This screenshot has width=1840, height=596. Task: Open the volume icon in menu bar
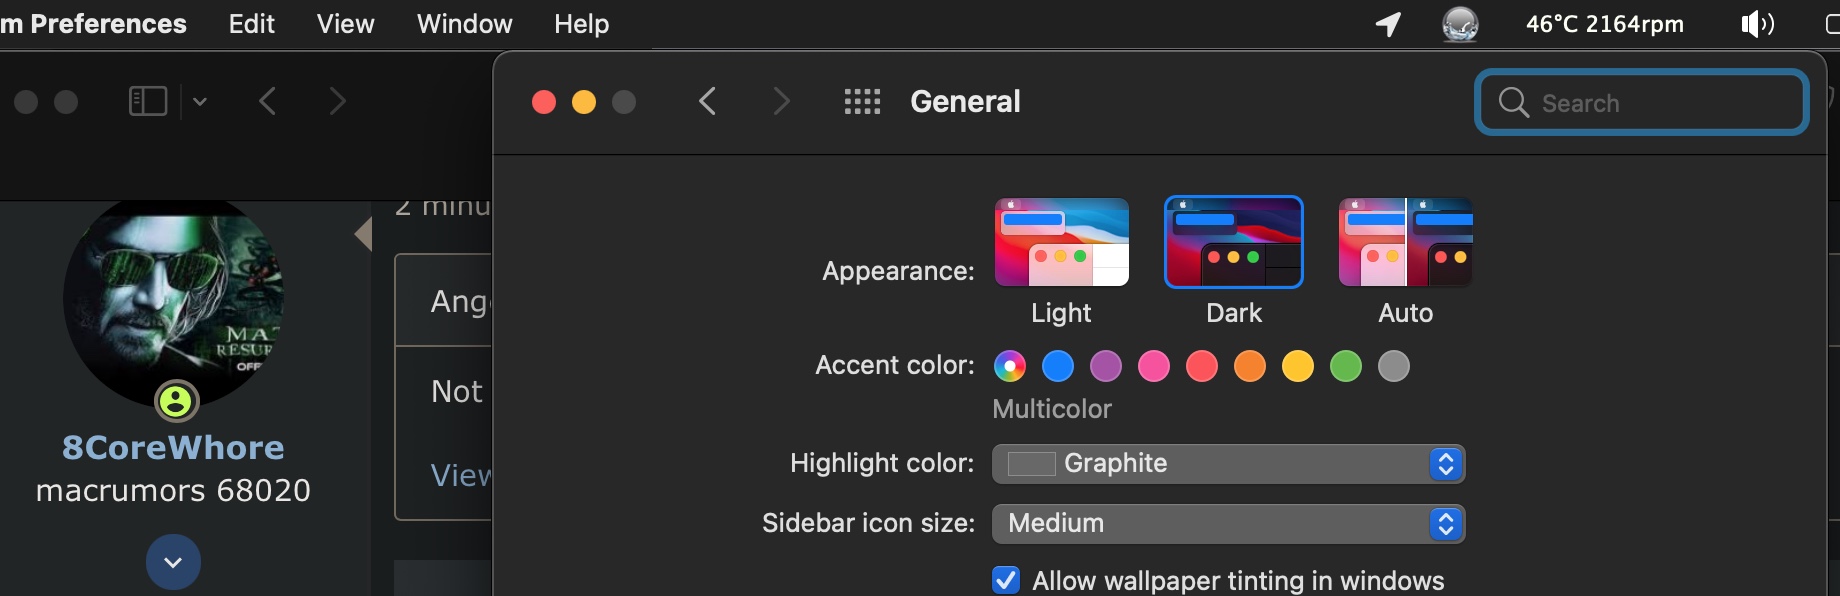[x=1757, y=24]
